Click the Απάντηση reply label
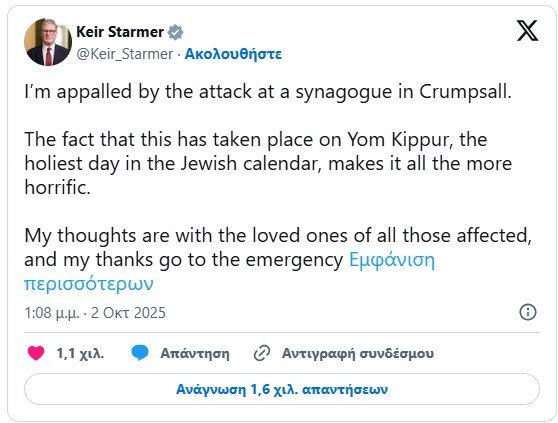Image resolution: width=558 pixels, height=423 pixels. pyautogui.click(x=195, y=353)
